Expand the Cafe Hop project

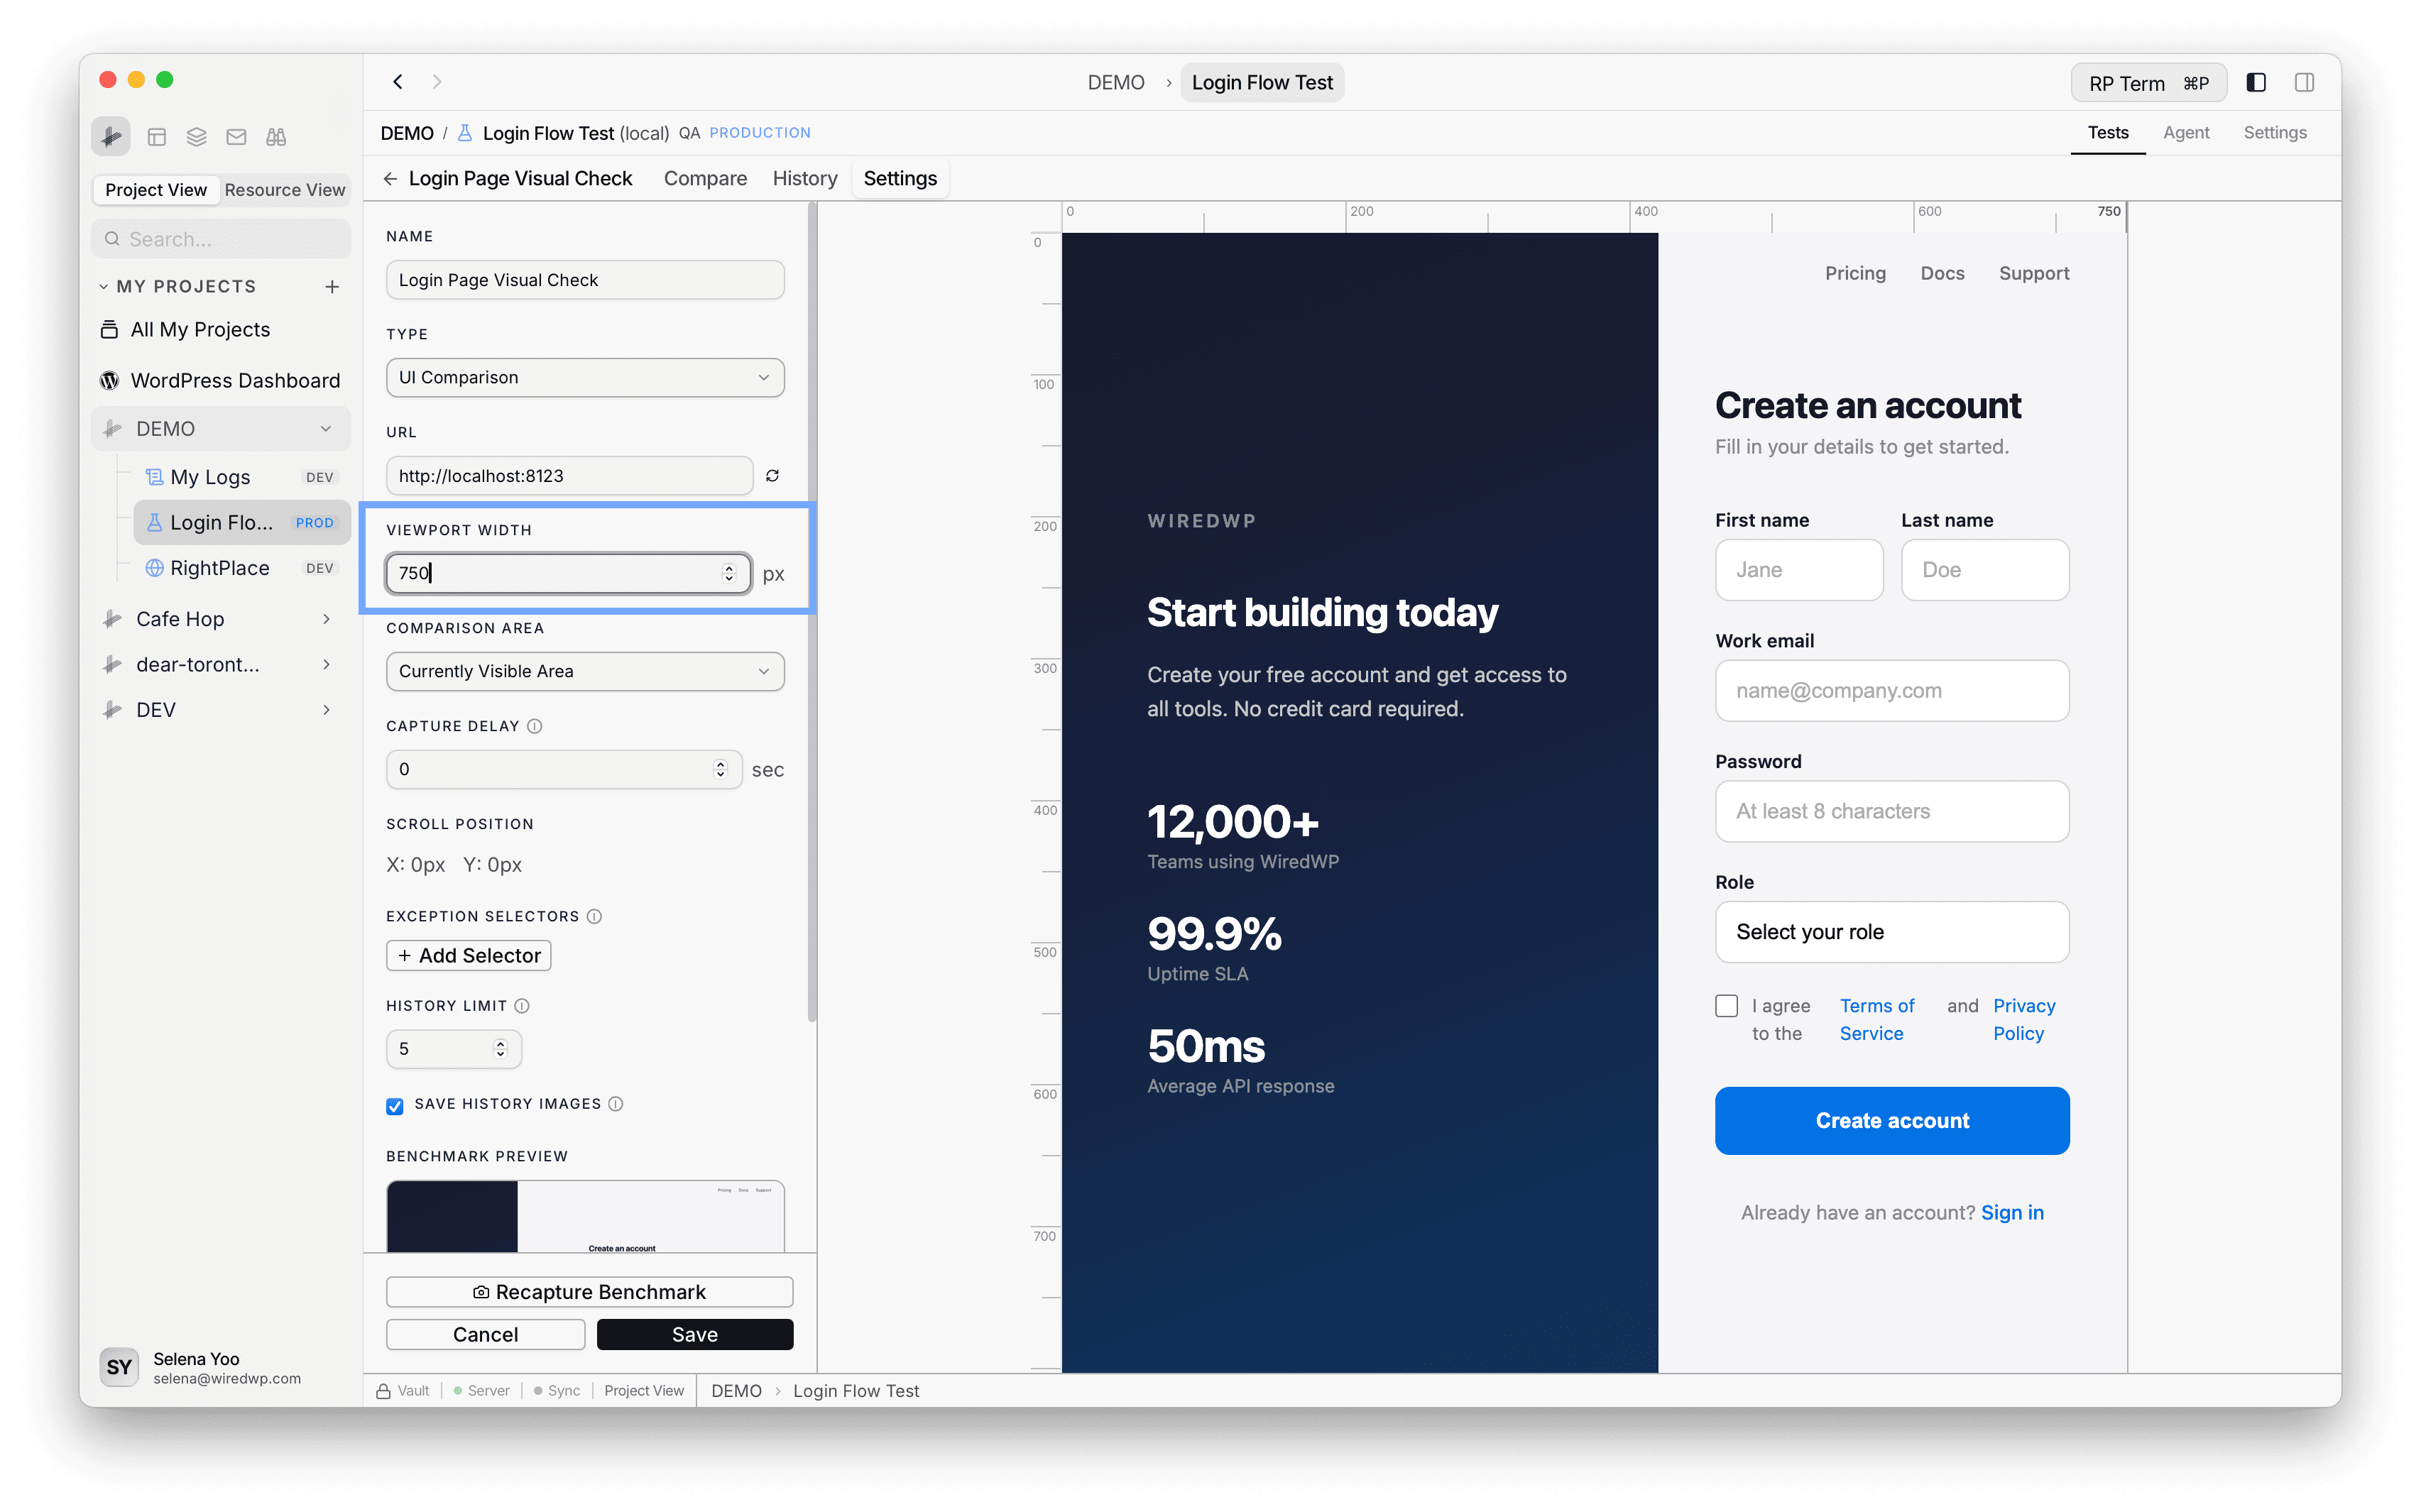click(x=326, y=620)
